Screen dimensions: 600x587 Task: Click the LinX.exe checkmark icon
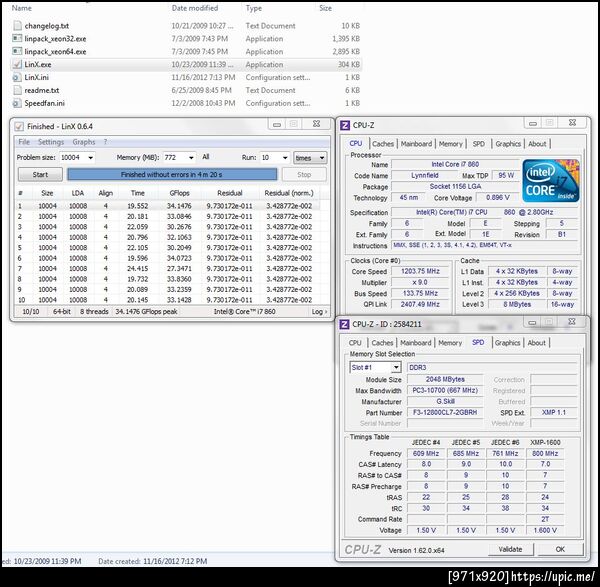17,64
